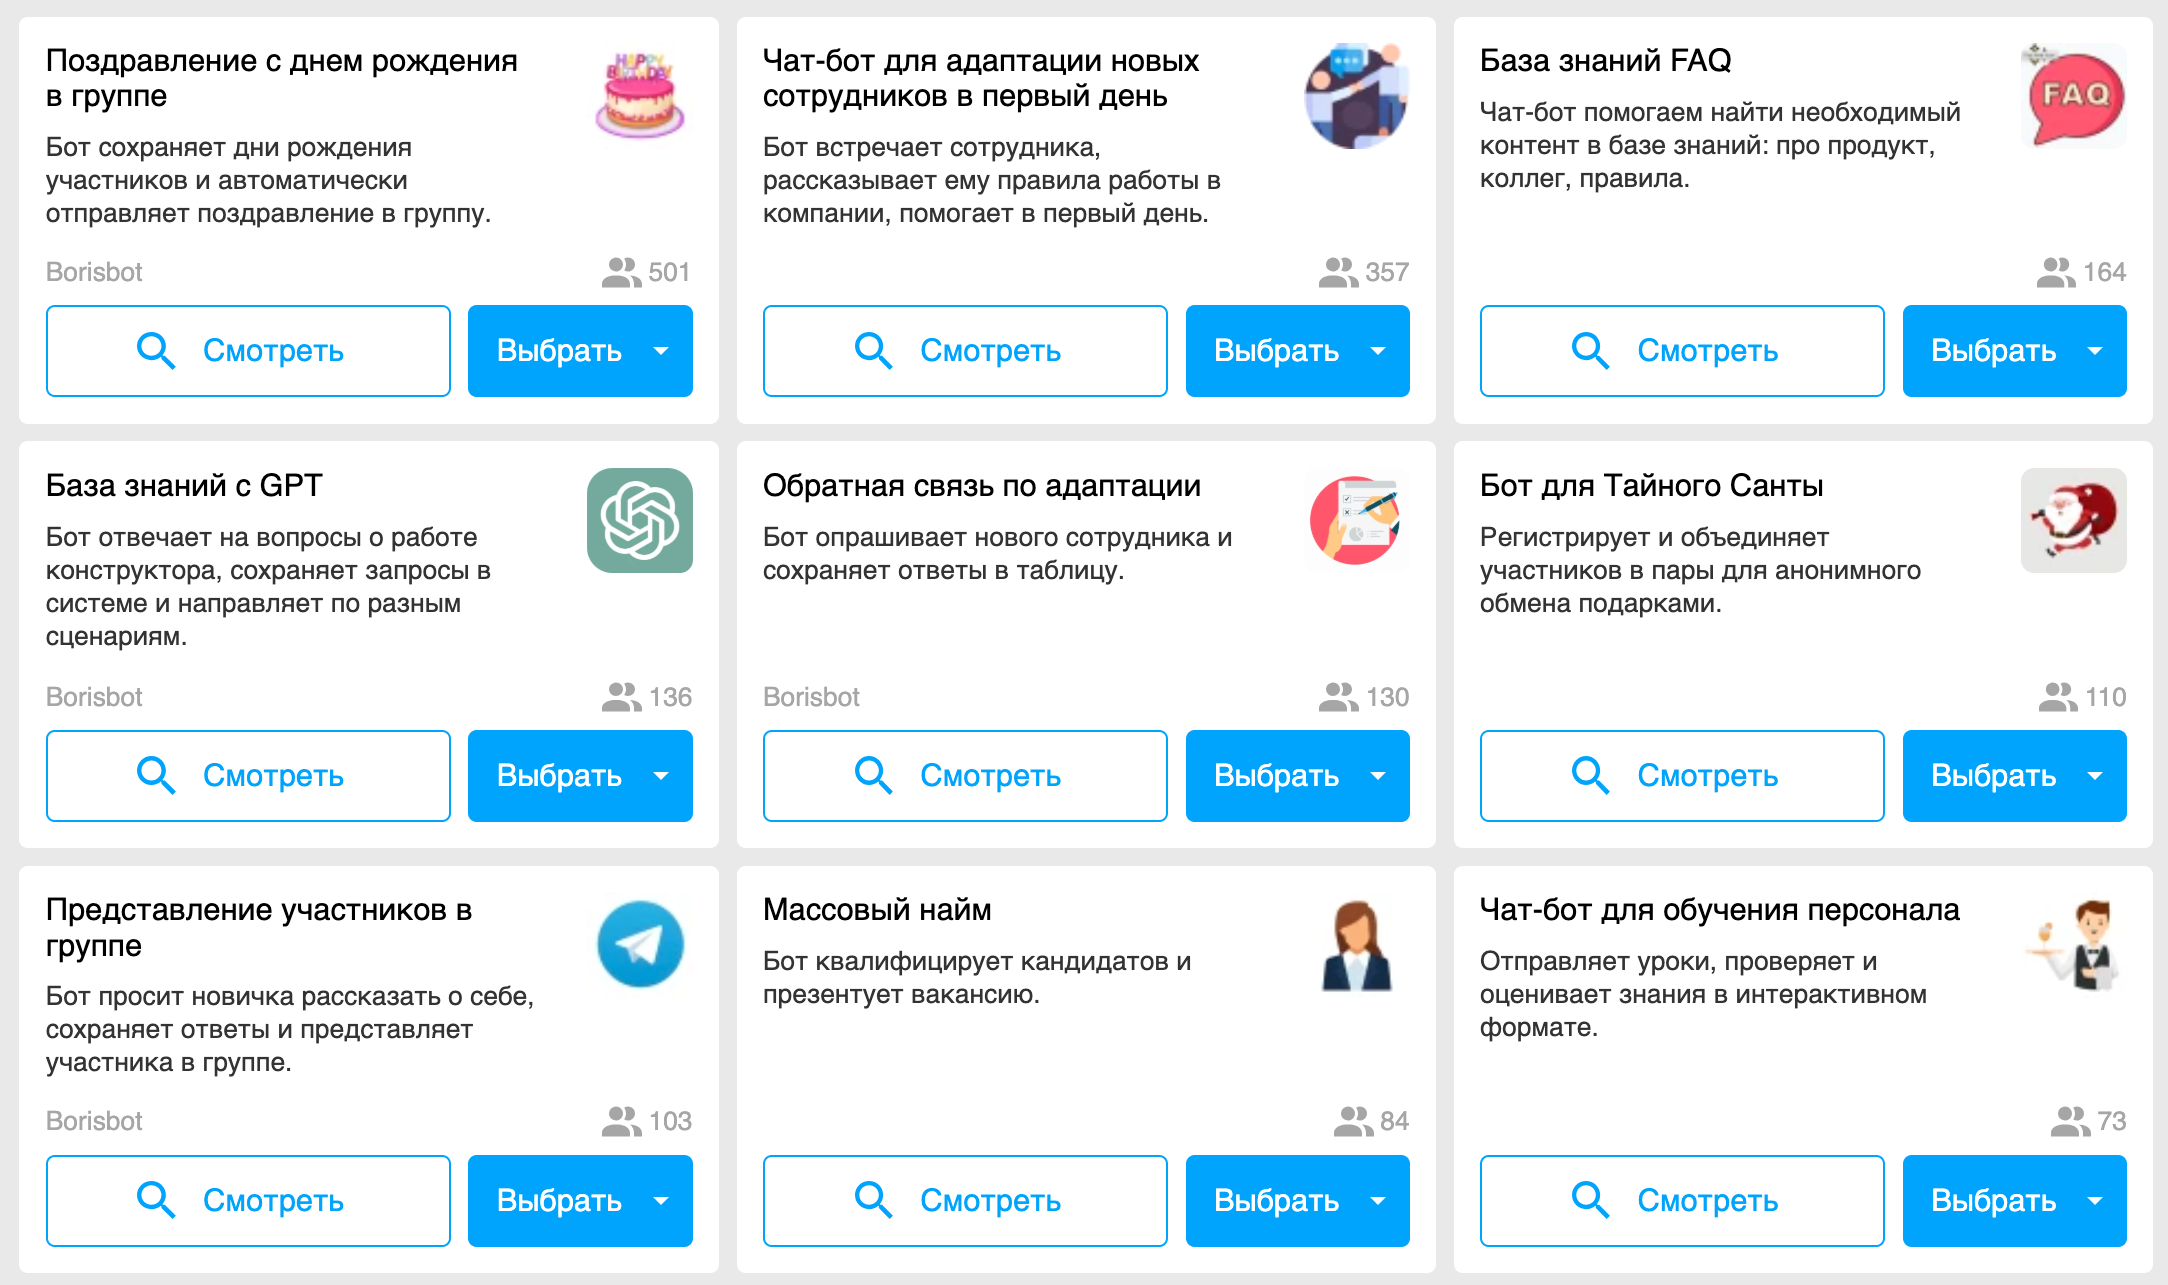Click the businesswoman icon in Массовый найм

pos(1357,945)
